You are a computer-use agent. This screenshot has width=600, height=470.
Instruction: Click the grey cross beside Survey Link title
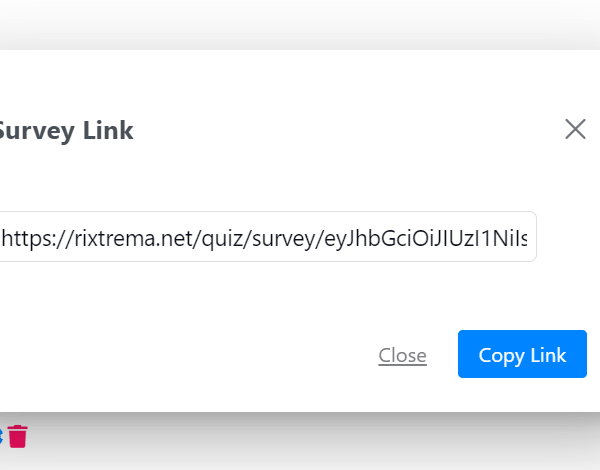(x=575, y=129)
